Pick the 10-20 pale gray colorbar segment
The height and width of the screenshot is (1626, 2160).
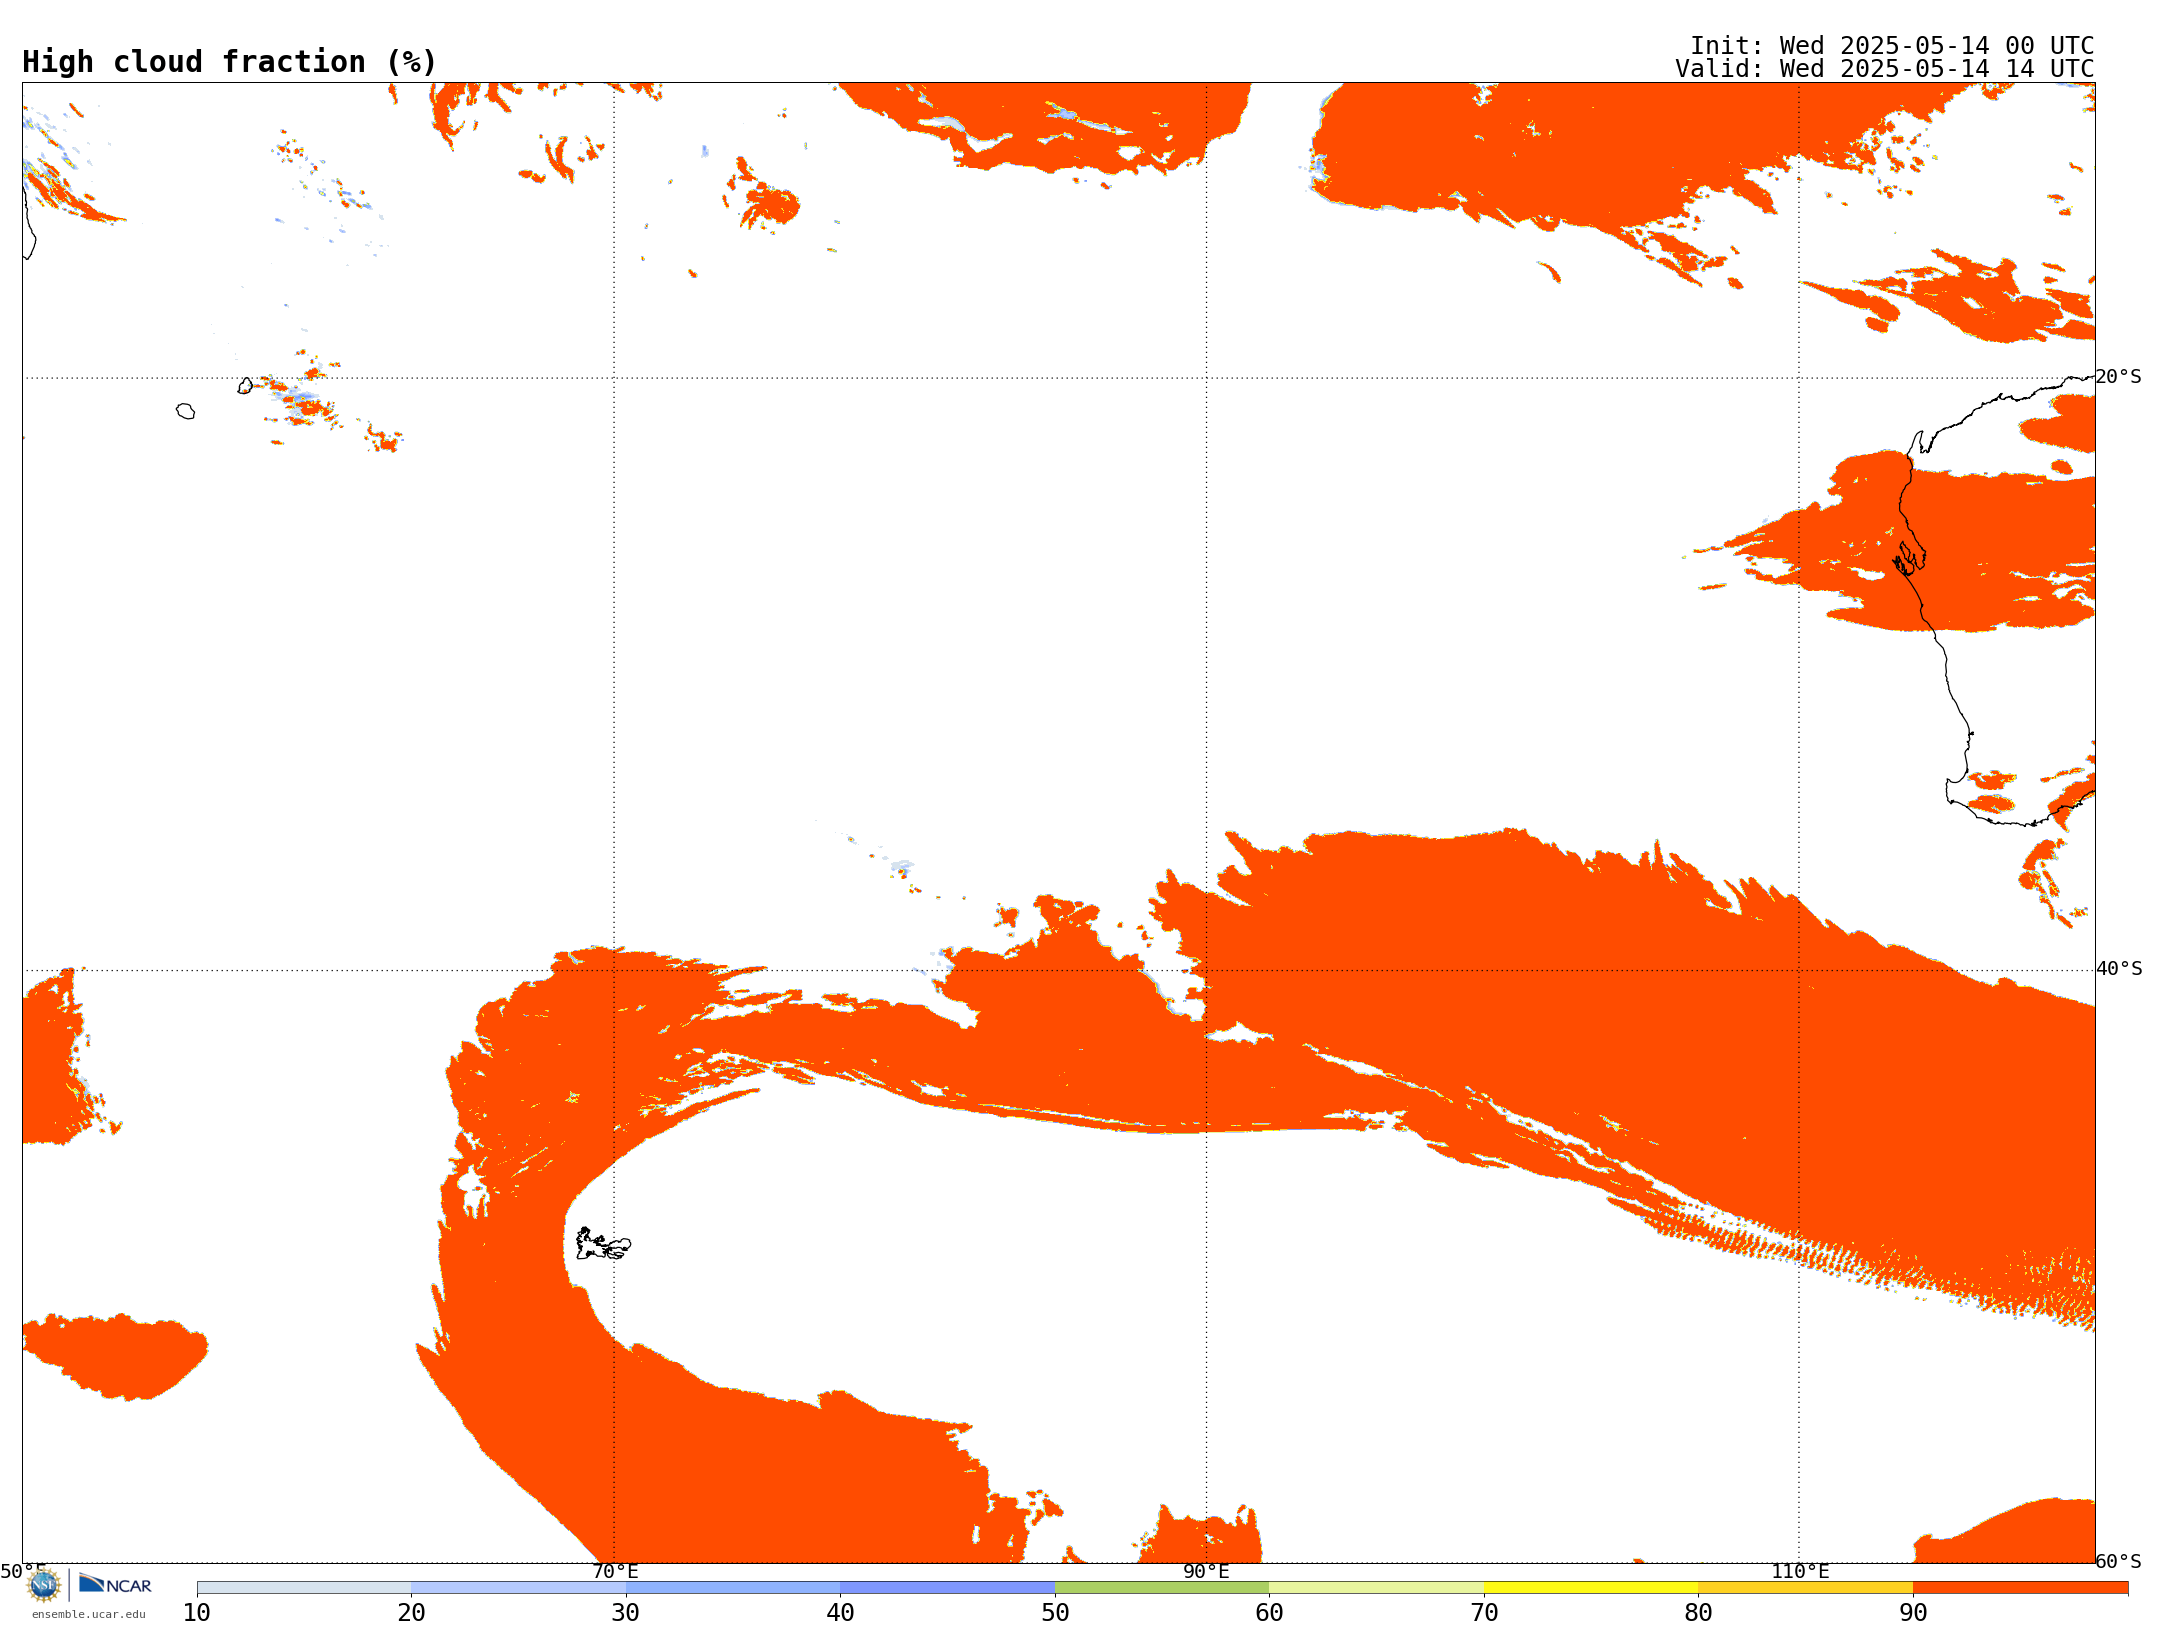[x=304, y=1588]
